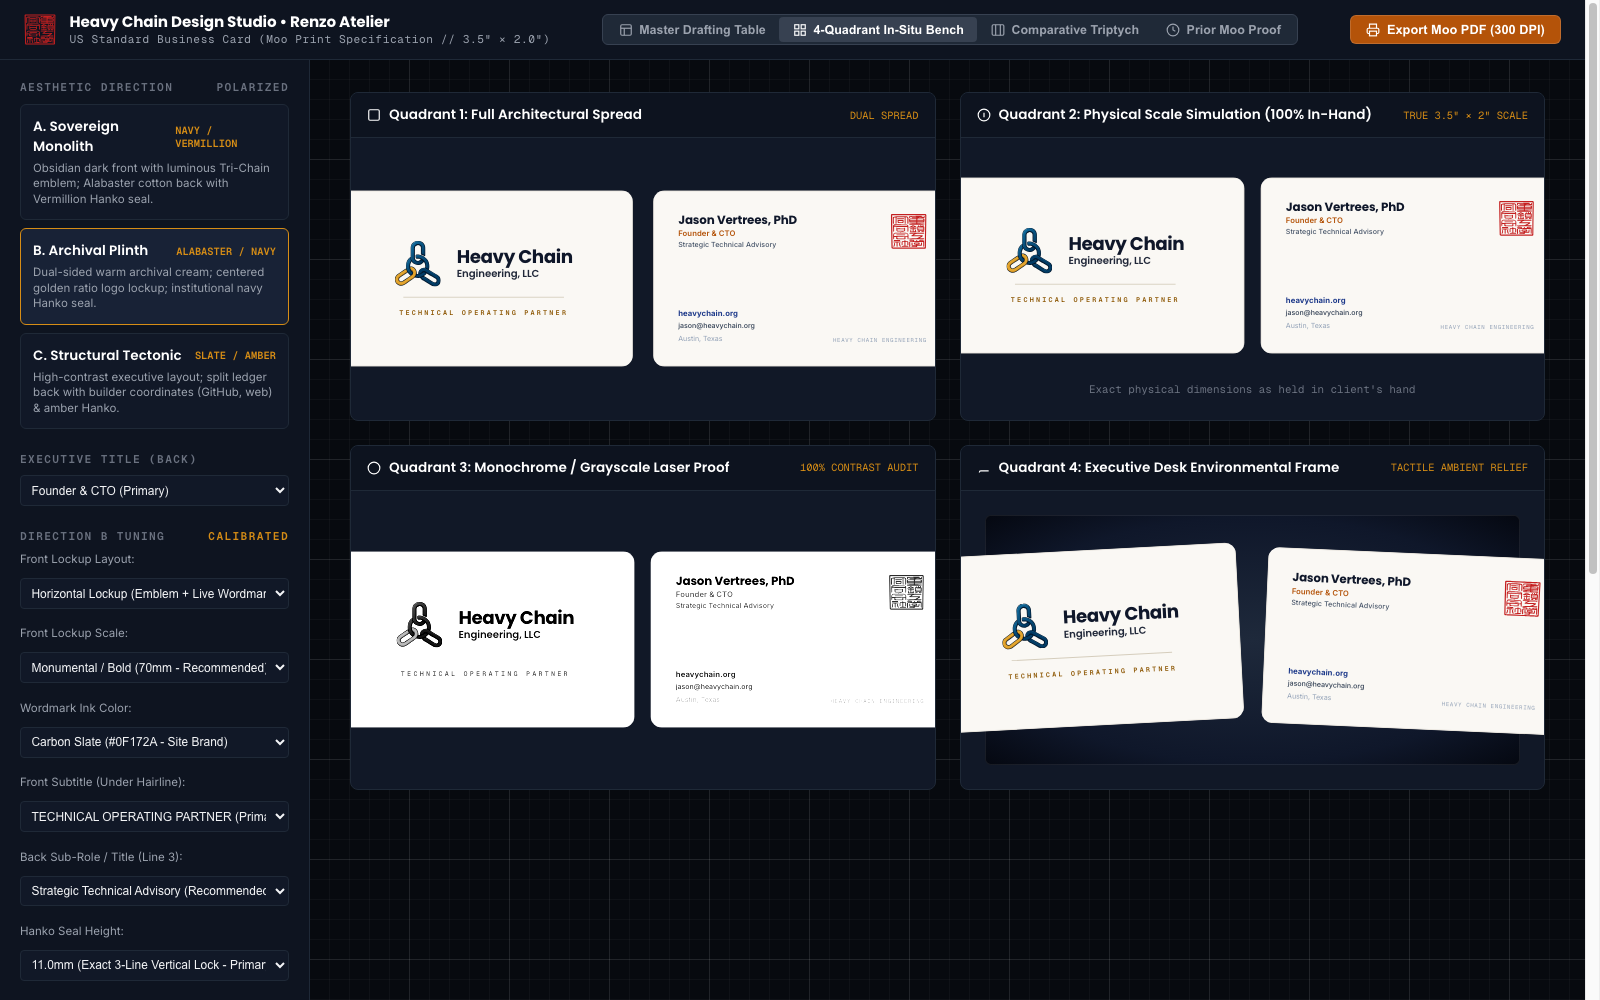Image resolution: width=1600 pixels, height=1000 pixels.
Task: Click the grayscale chain emblem in Quadrant 3
Action: click(x=420, y=626)
